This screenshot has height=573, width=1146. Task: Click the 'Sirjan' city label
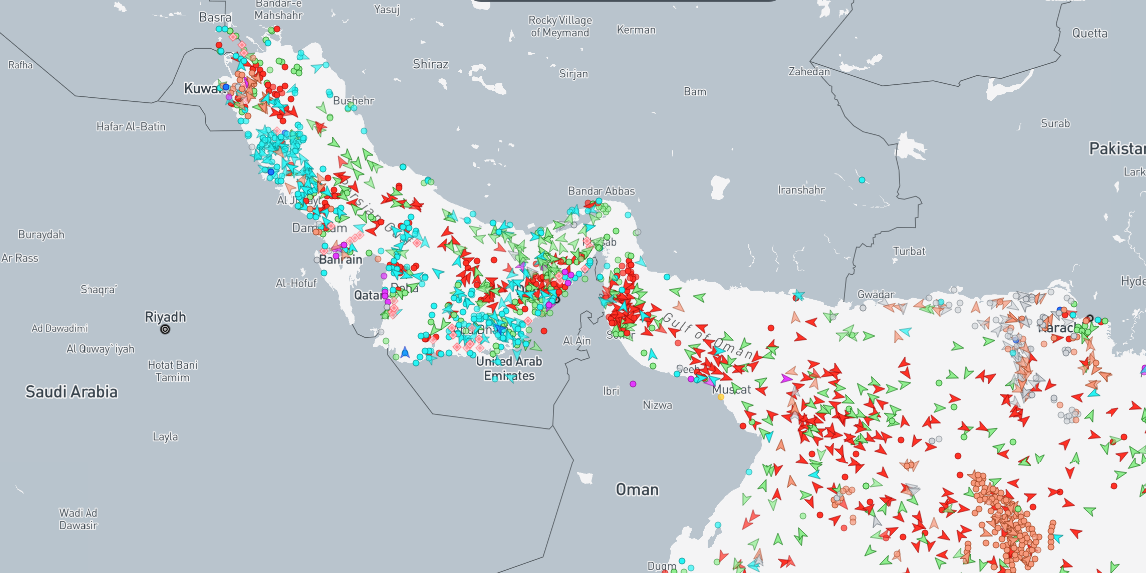point(573,74)
